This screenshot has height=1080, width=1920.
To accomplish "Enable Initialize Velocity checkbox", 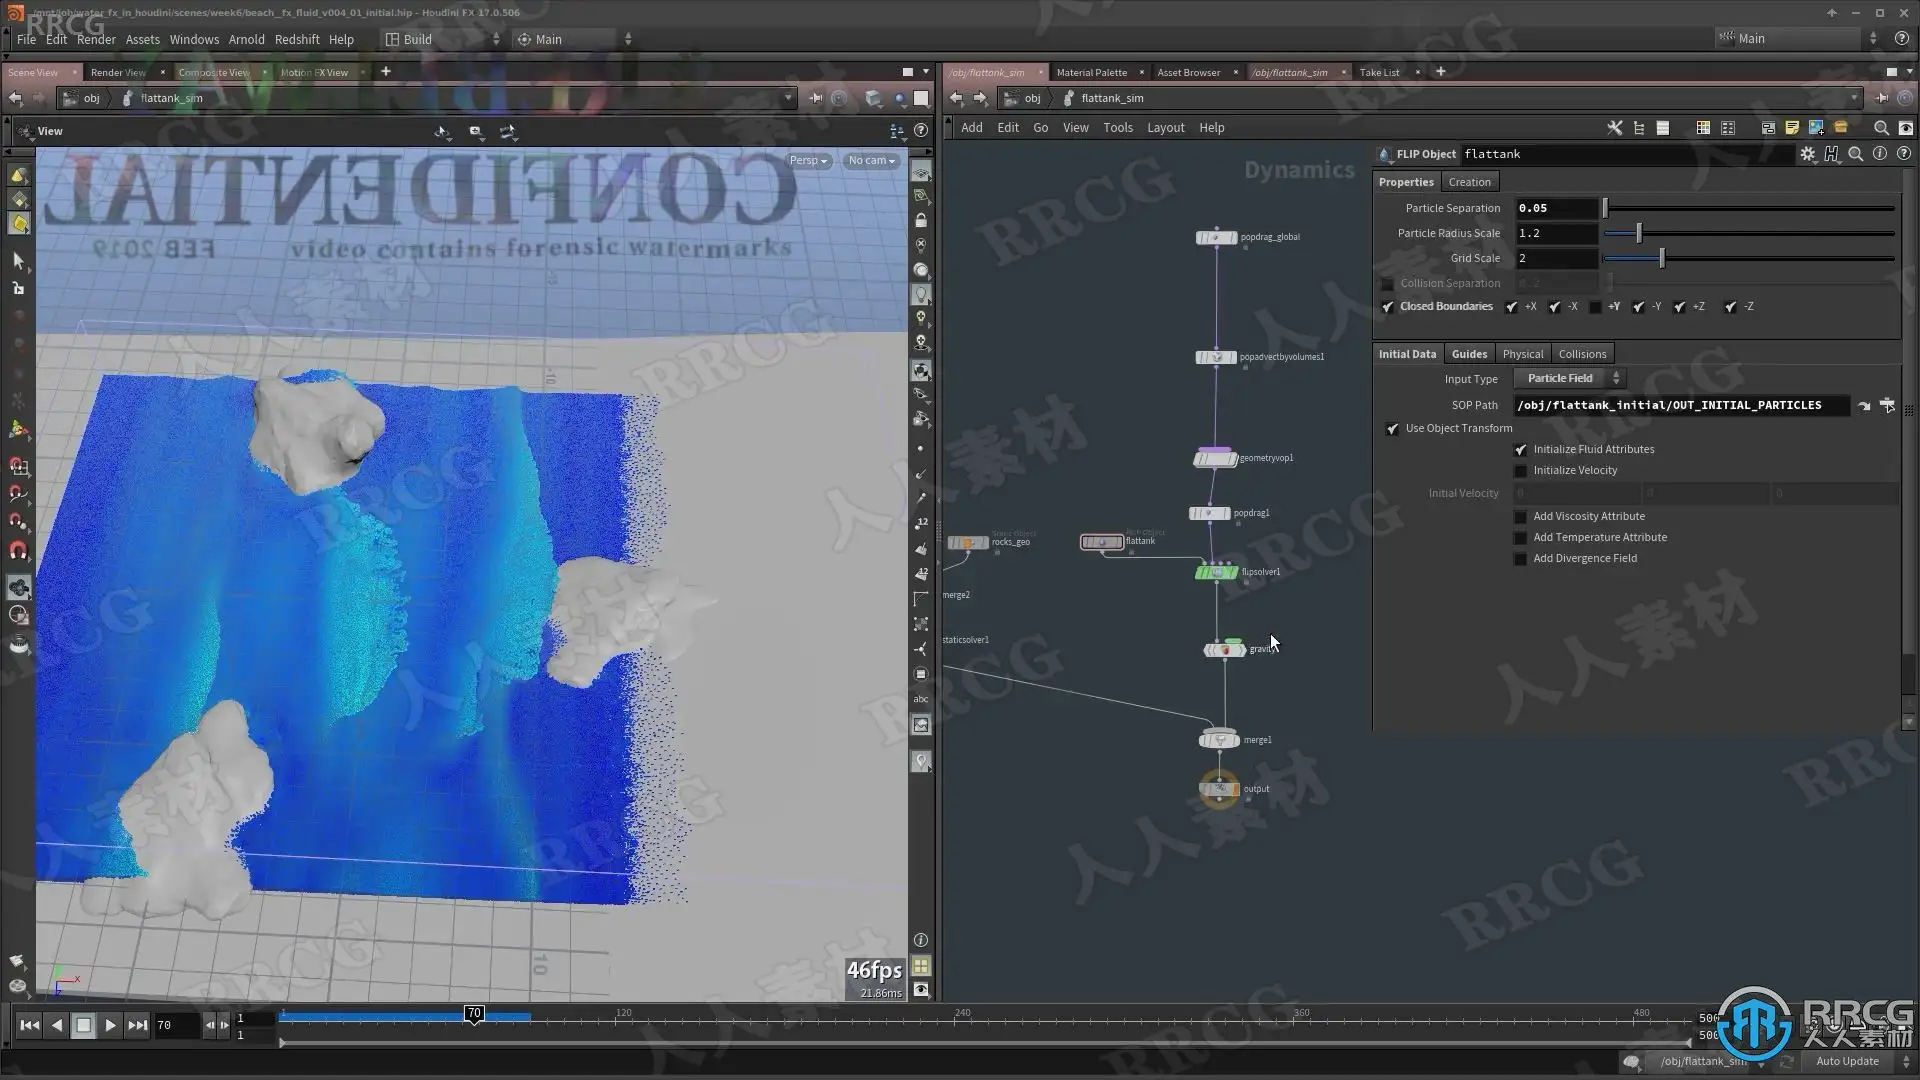I will 1521,471.
